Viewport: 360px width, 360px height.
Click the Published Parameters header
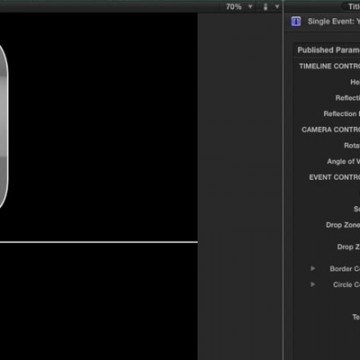[x=328, y=50]
